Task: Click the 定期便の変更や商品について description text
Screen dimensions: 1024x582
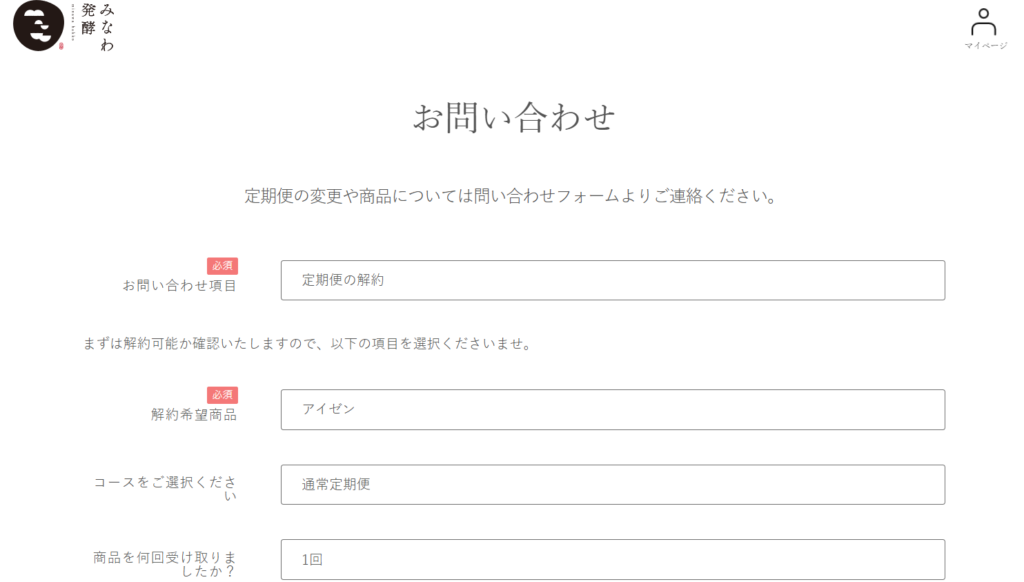Action: pyautogui.click(x=512, y=196)
